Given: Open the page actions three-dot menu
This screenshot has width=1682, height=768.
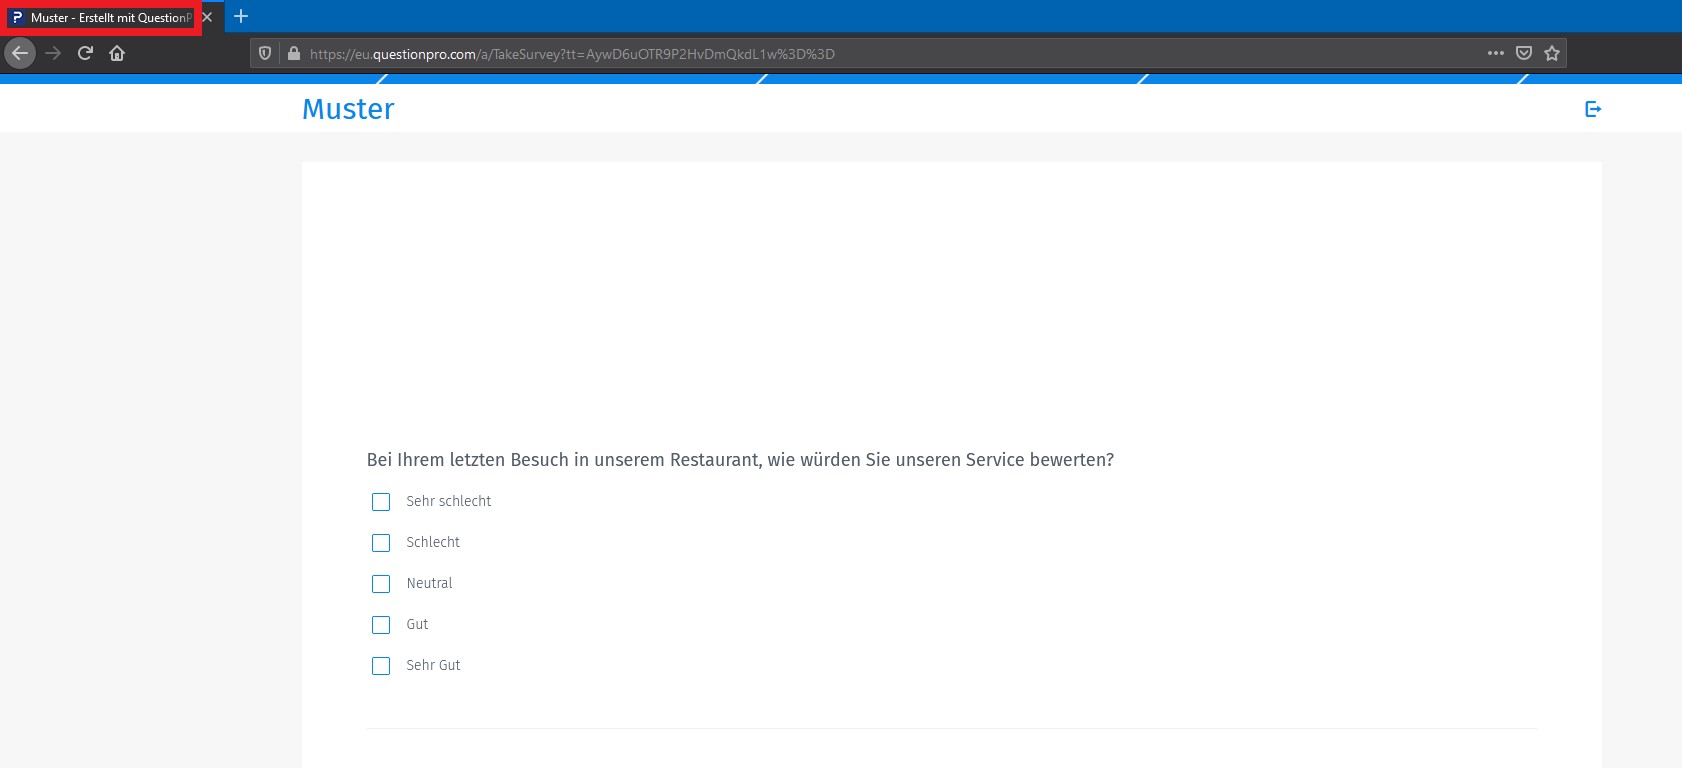Looking at the screenshot, I should [x=1496, y=53].
